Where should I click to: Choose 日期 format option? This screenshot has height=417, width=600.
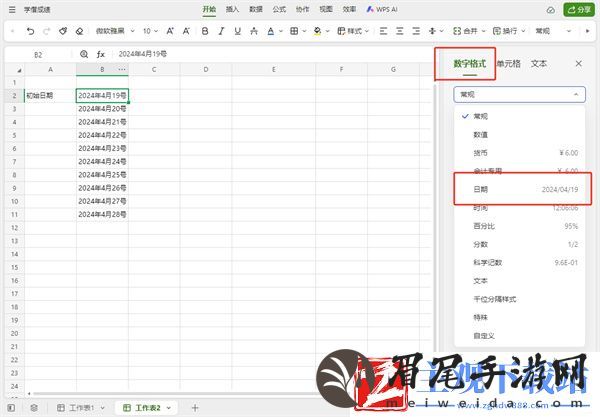click(522, 189)
